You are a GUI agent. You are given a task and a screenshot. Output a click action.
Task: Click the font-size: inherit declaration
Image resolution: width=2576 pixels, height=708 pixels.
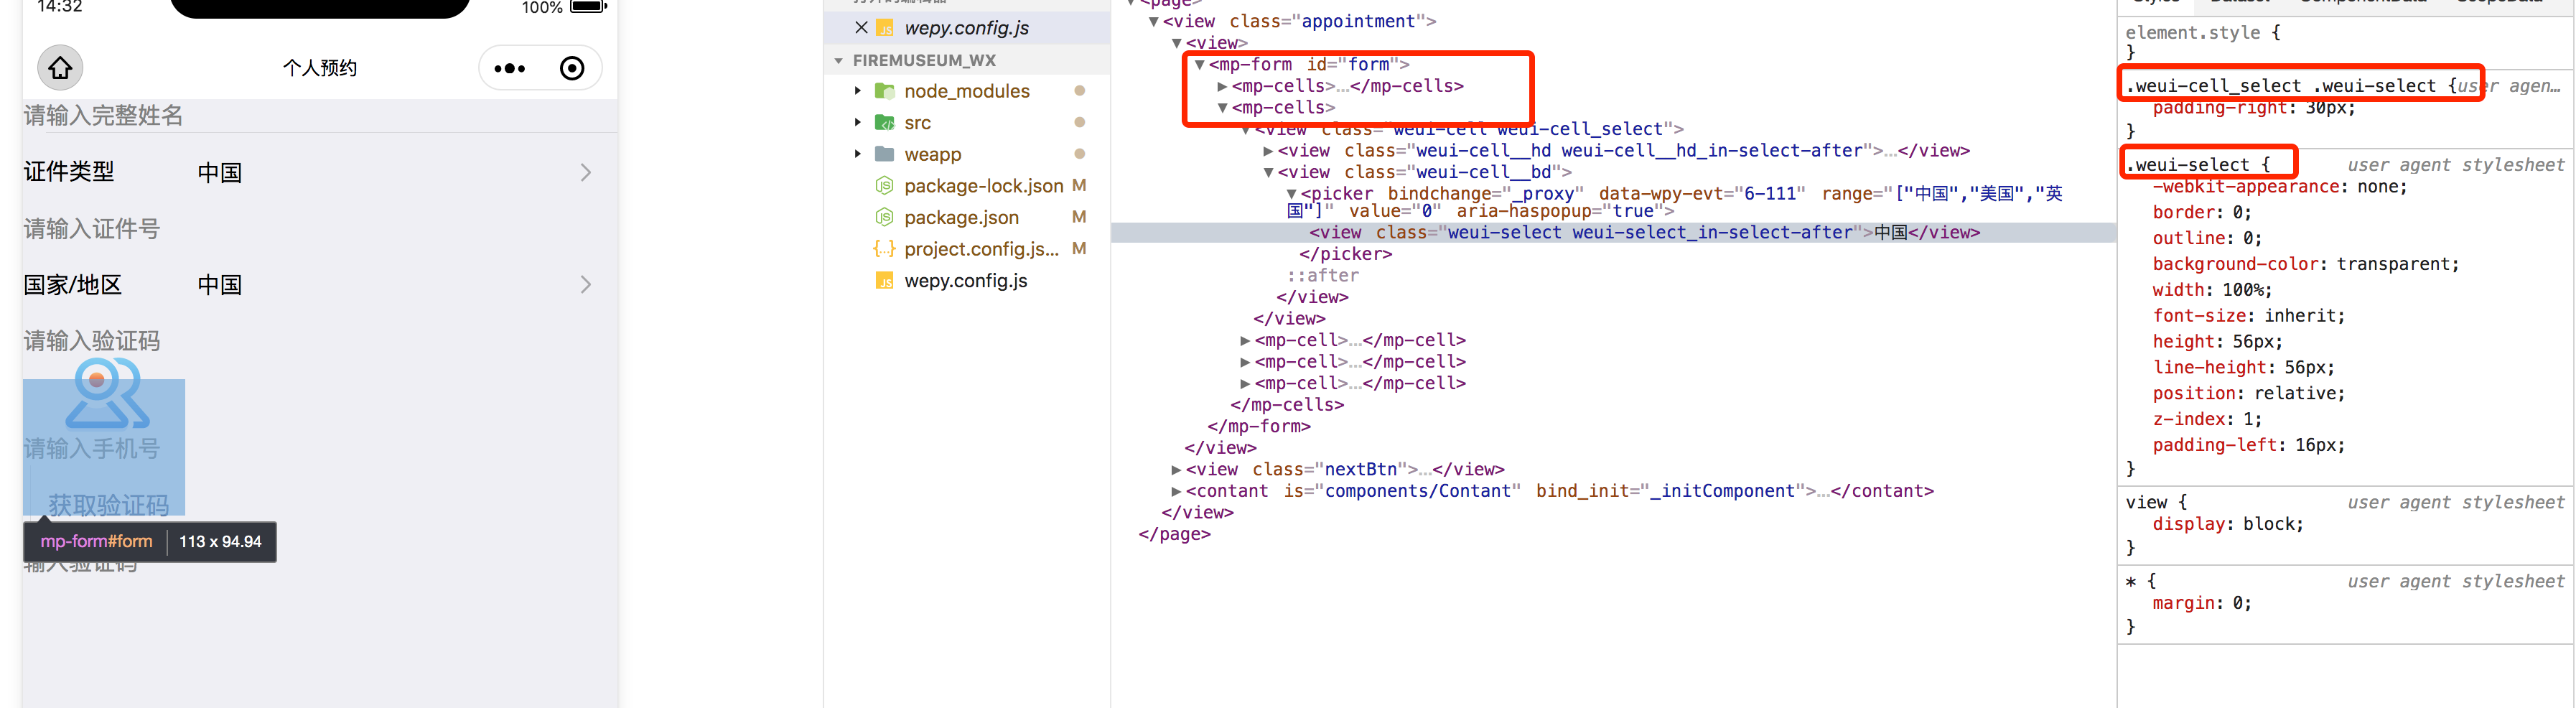coord(2248,317)
